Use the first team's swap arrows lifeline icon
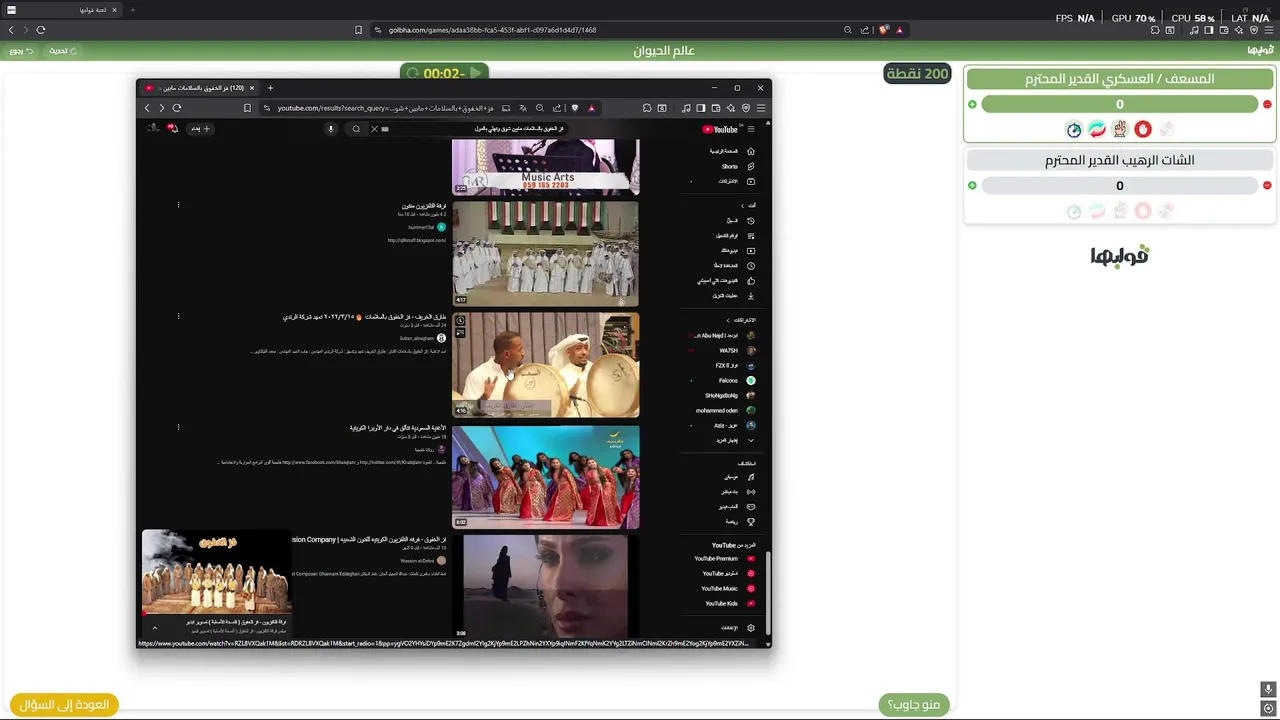Image resolution: width=1280 pixels, height=720 pixels. click(x=1097, y=129)
